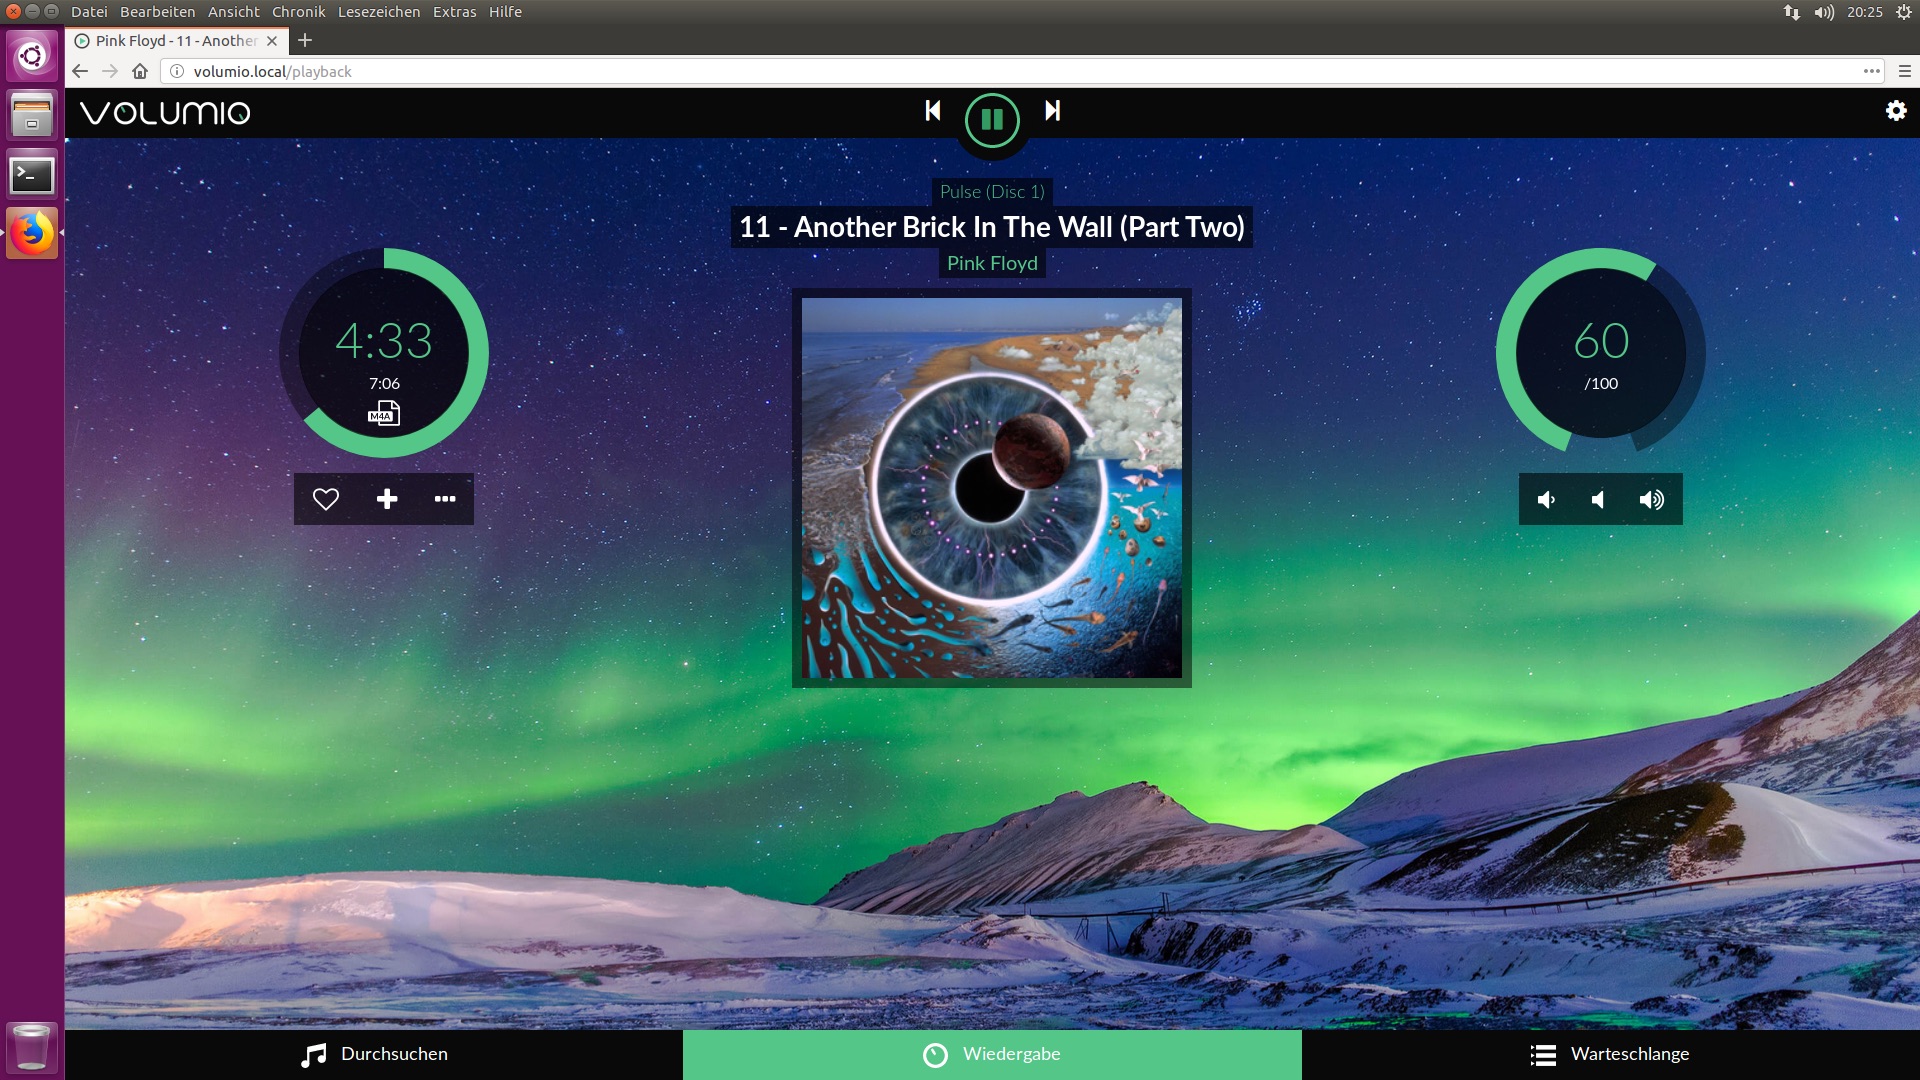Add track to favourites with heart icon

(326, 499)
